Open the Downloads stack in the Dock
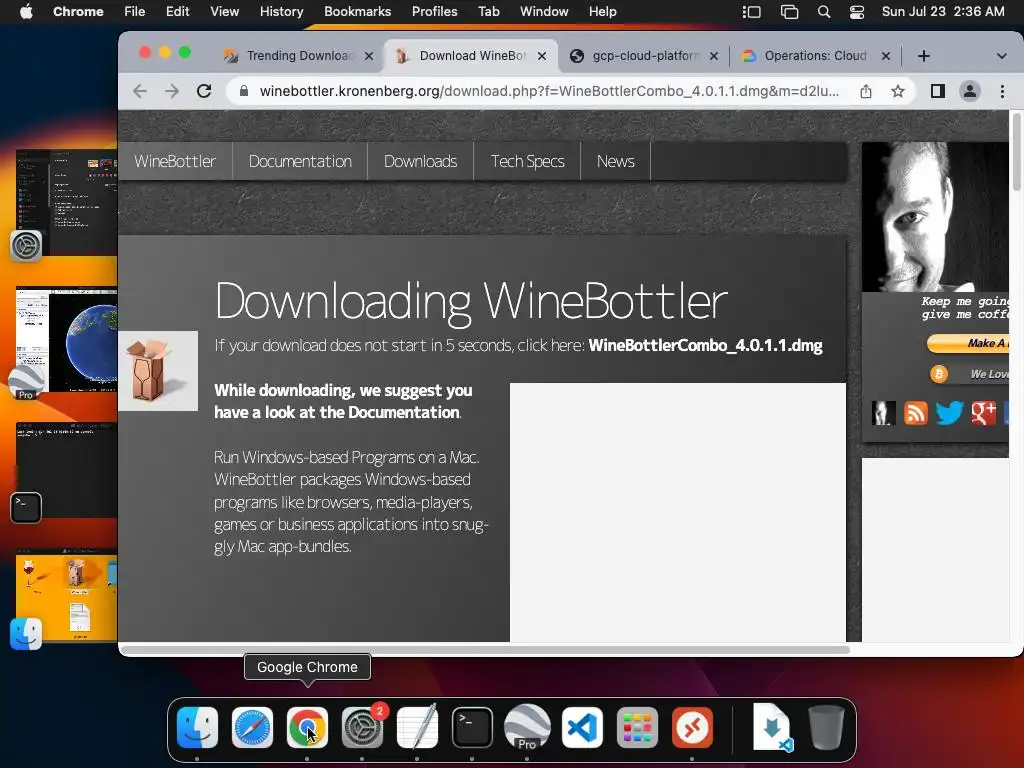The height and width of the screenshot is (768, 1024). 771,728
